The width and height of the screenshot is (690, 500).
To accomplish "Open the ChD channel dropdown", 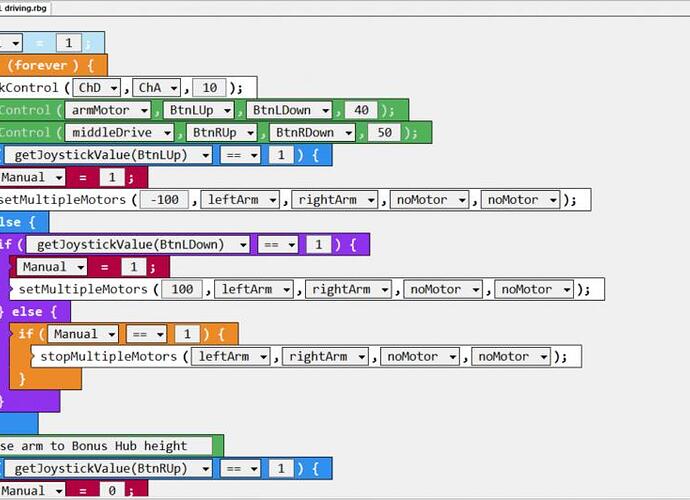I will [98, 88].
